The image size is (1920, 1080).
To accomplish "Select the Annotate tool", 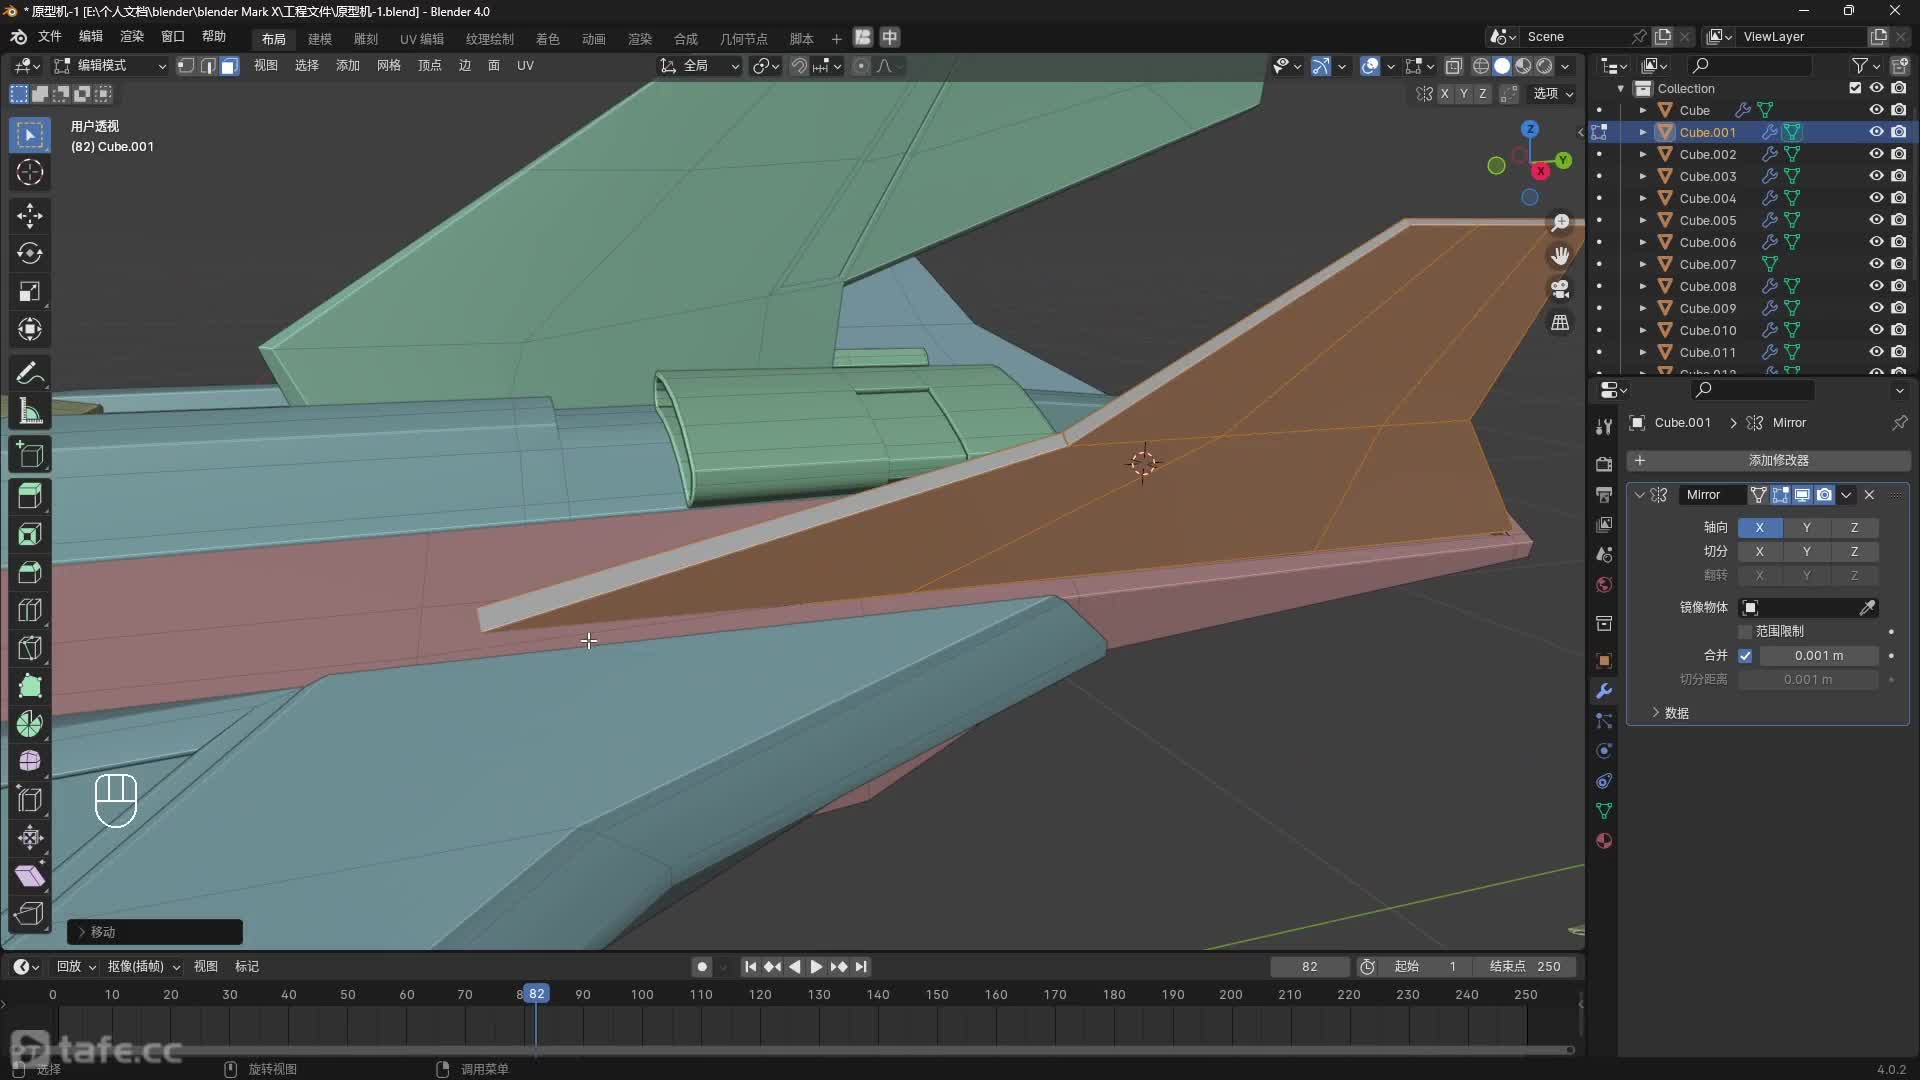I will [30, 374].
